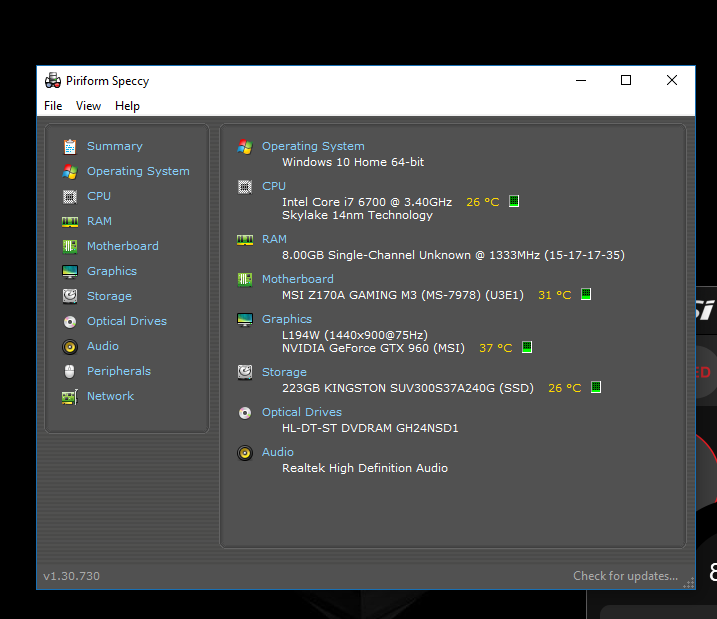Click the Motherboard icon in summary panel

pos(245,279)
